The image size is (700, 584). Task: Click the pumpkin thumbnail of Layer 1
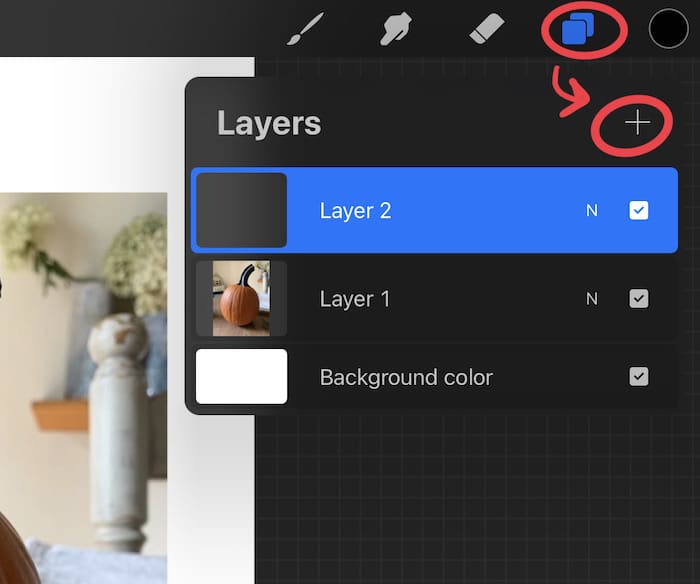click(x=242, y=299)
